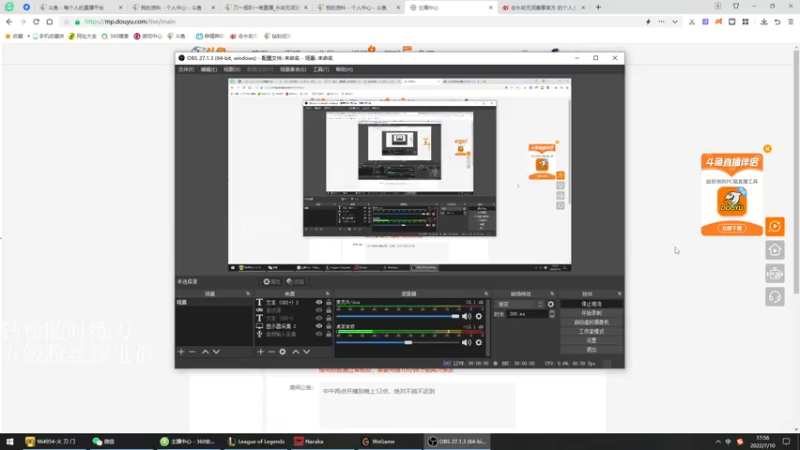Open the 帮助(H) menu in OBS
The height and width of the screenshot is (450, 800).
coord(344,69)
